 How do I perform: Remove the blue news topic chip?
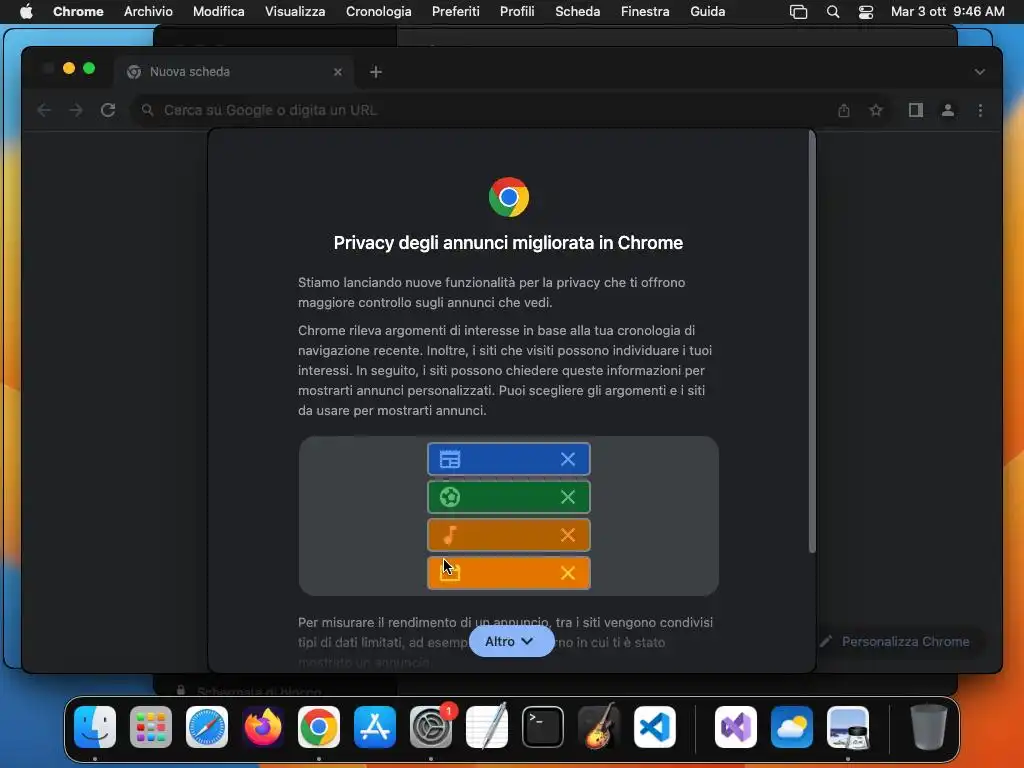pyautogui.click(x=568, y=459)
